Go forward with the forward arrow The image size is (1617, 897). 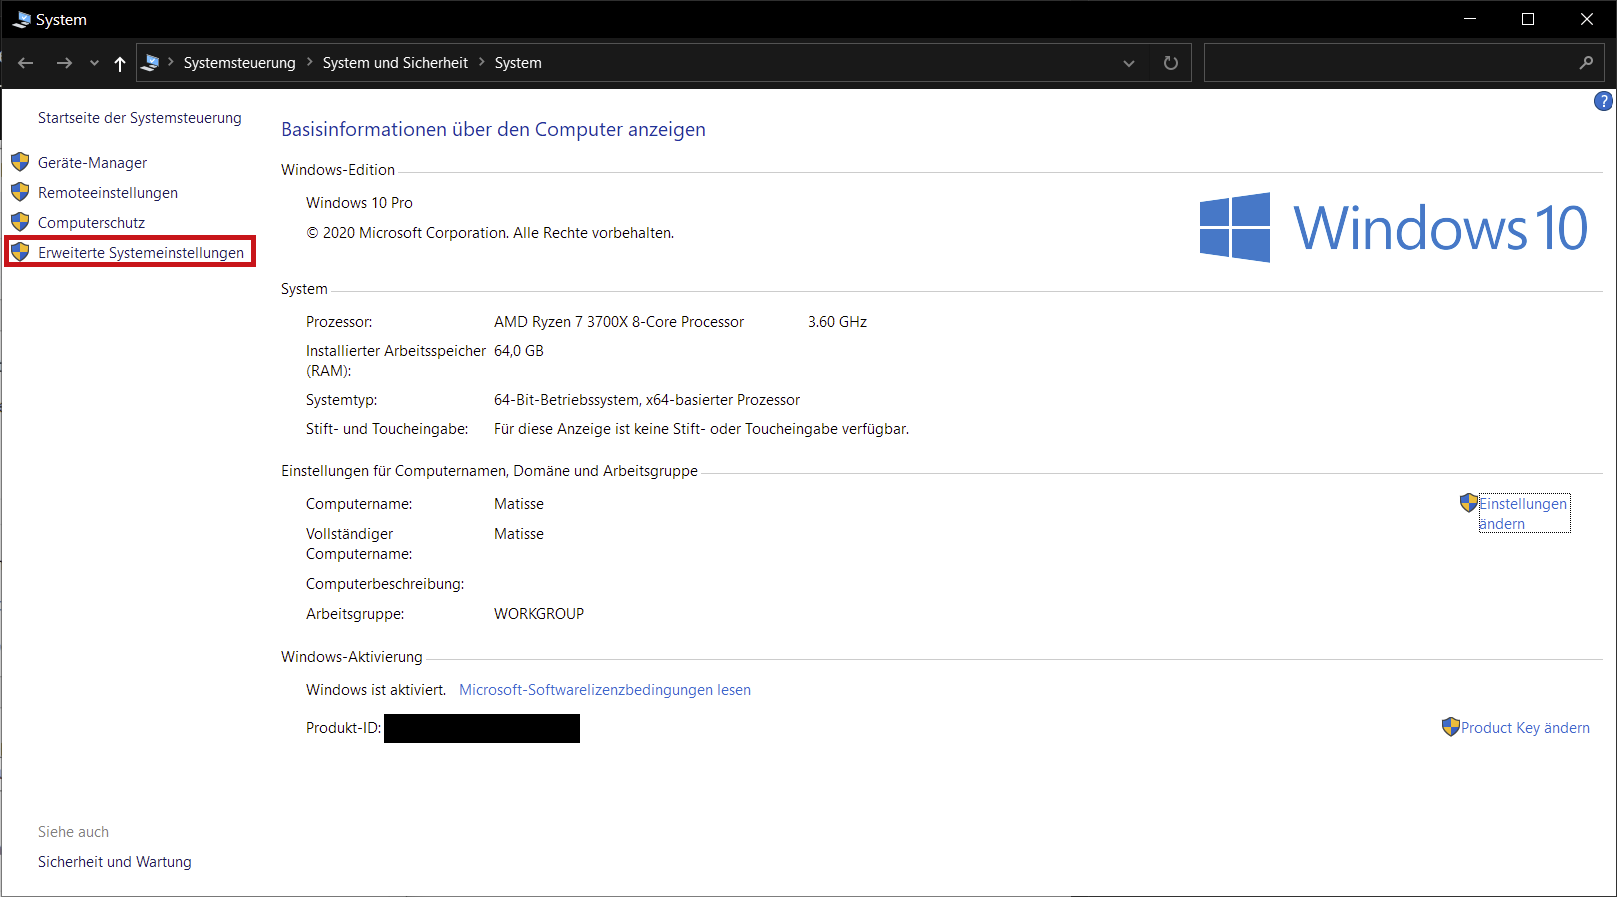(x=64, y=63)
